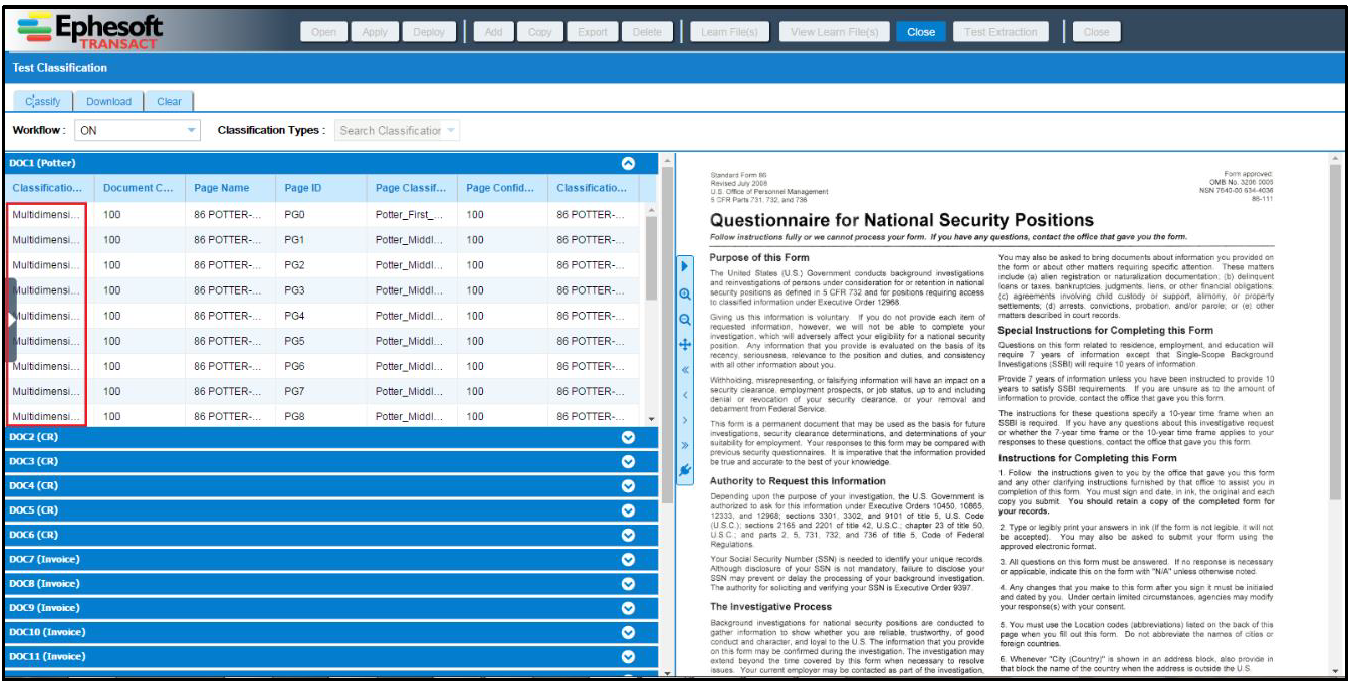The width and height of the screenshot is (1351, 684).
Task: Expand the DOC9 (Invoice) section
Action: (628, 608)
